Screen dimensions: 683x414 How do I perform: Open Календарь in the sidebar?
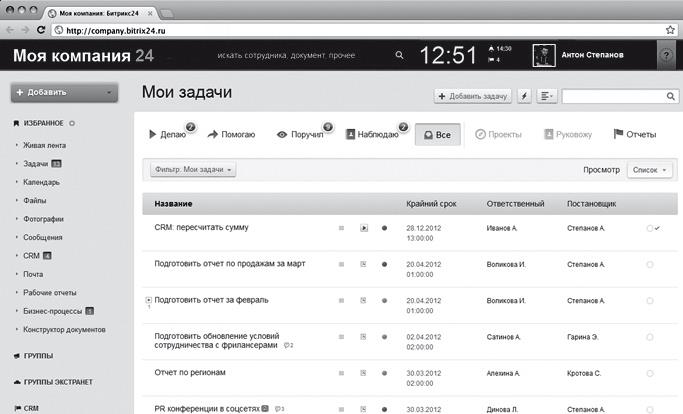point(41,182)
